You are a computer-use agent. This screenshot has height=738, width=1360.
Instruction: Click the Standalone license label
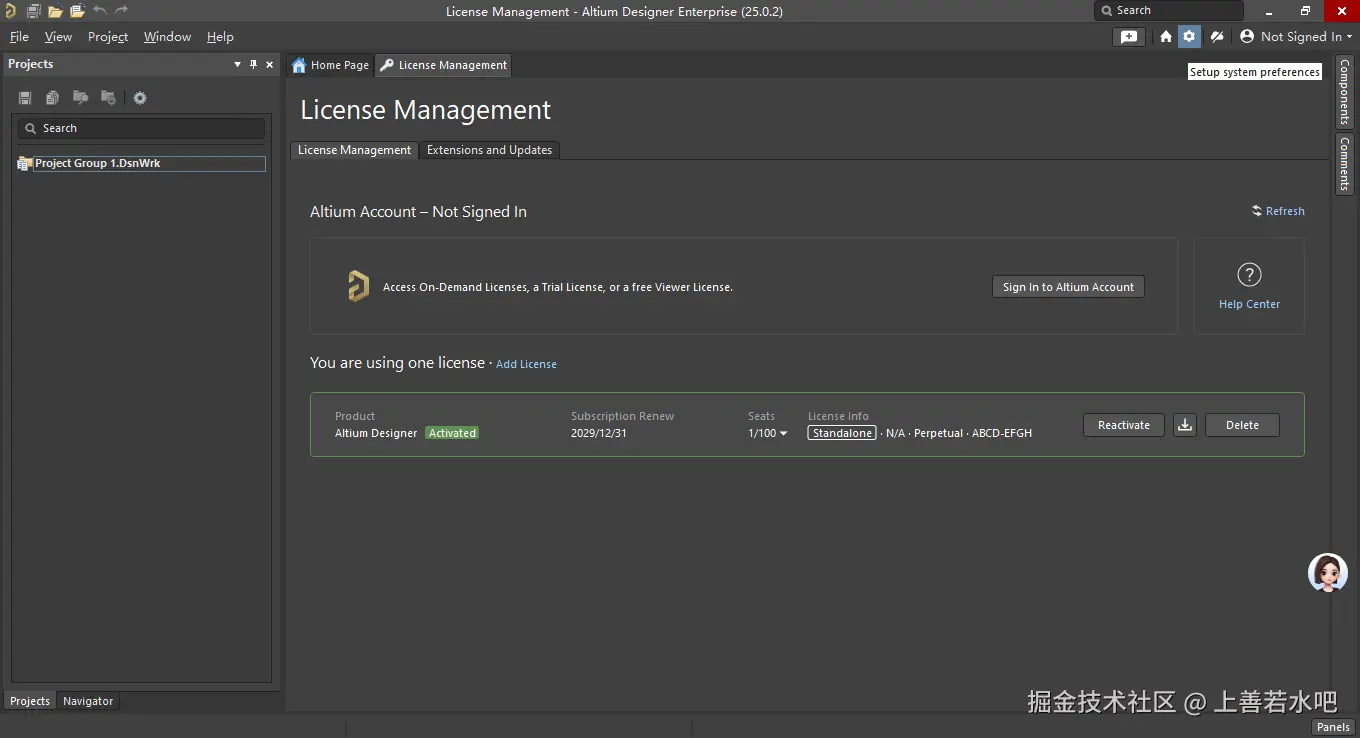pos(842,433)
